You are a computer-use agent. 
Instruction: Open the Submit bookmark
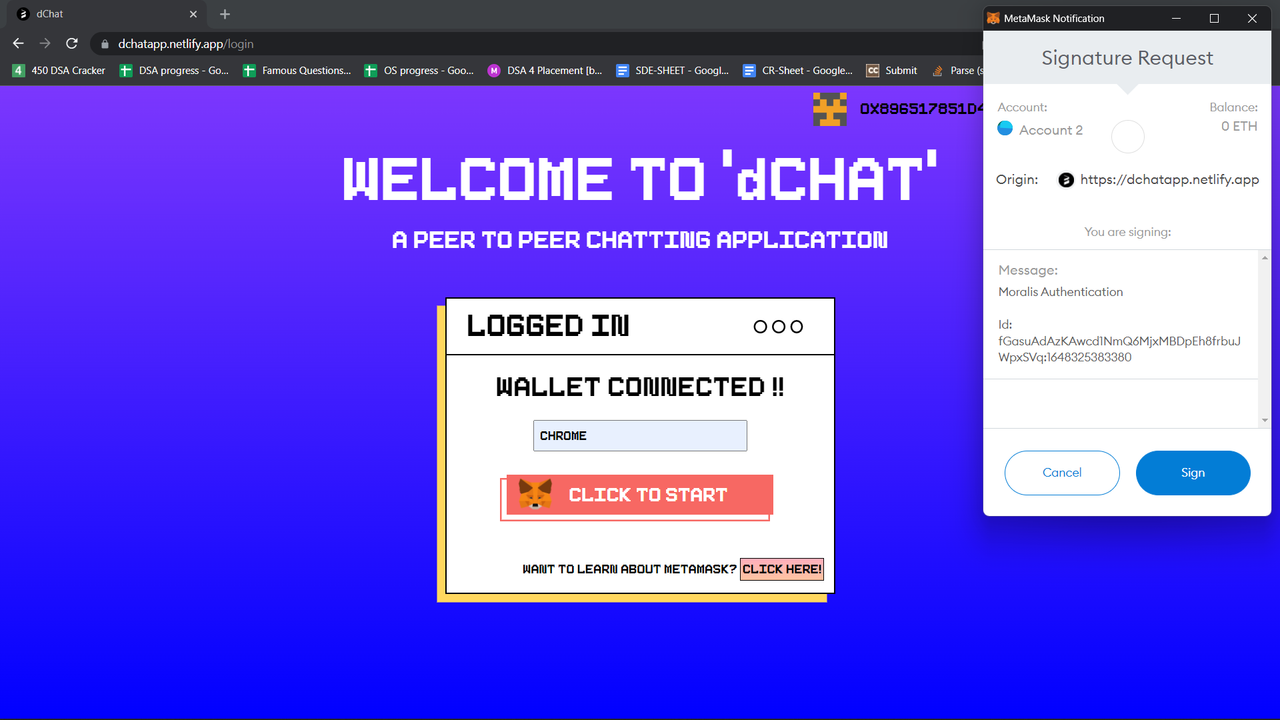[891, 70]
